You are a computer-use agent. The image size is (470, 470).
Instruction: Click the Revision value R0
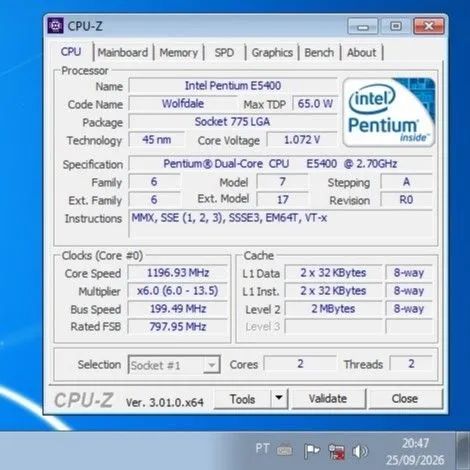point(406,200)
